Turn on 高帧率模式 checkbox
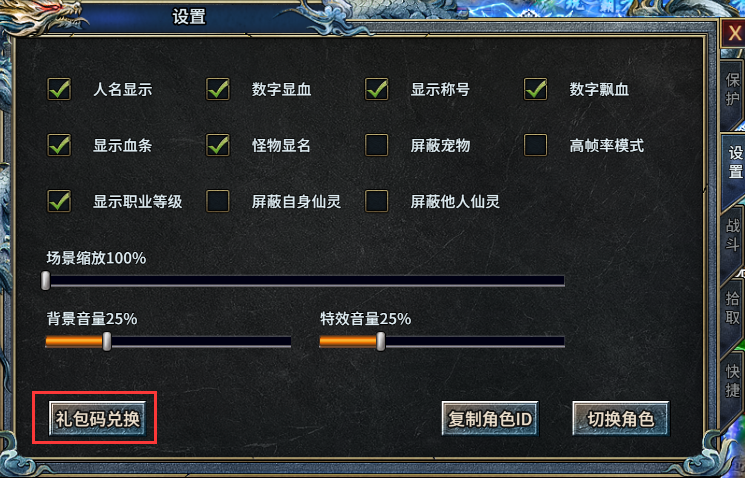Viewport: 745px width, 478px height. 535,145
